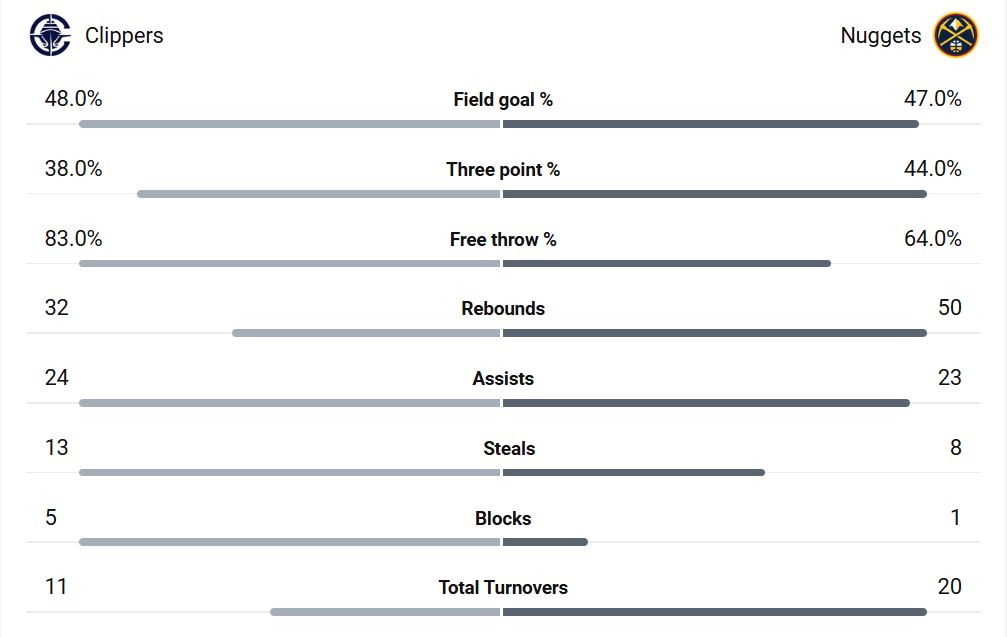The width and height of the screenshot is (1007, 637).
Task: Select the Blocks stat label
Action: (503, 519)
